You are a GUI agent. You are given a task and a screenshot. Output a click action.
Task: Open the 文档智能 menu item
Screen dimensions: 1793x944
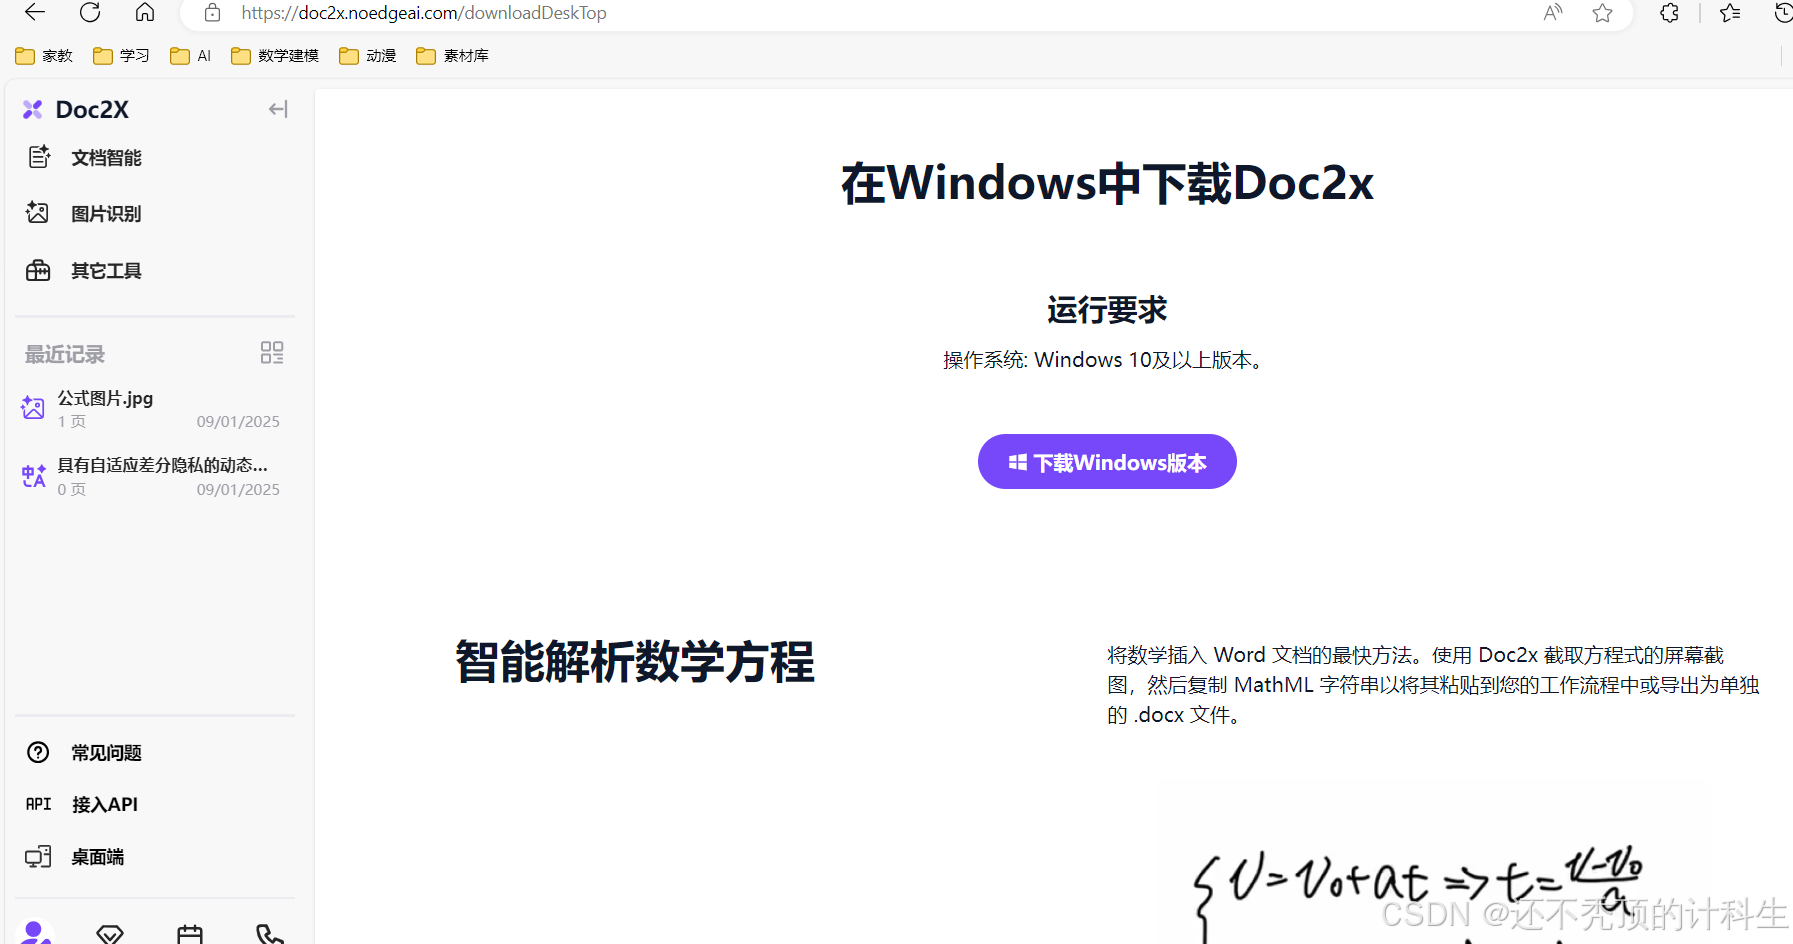106,158
